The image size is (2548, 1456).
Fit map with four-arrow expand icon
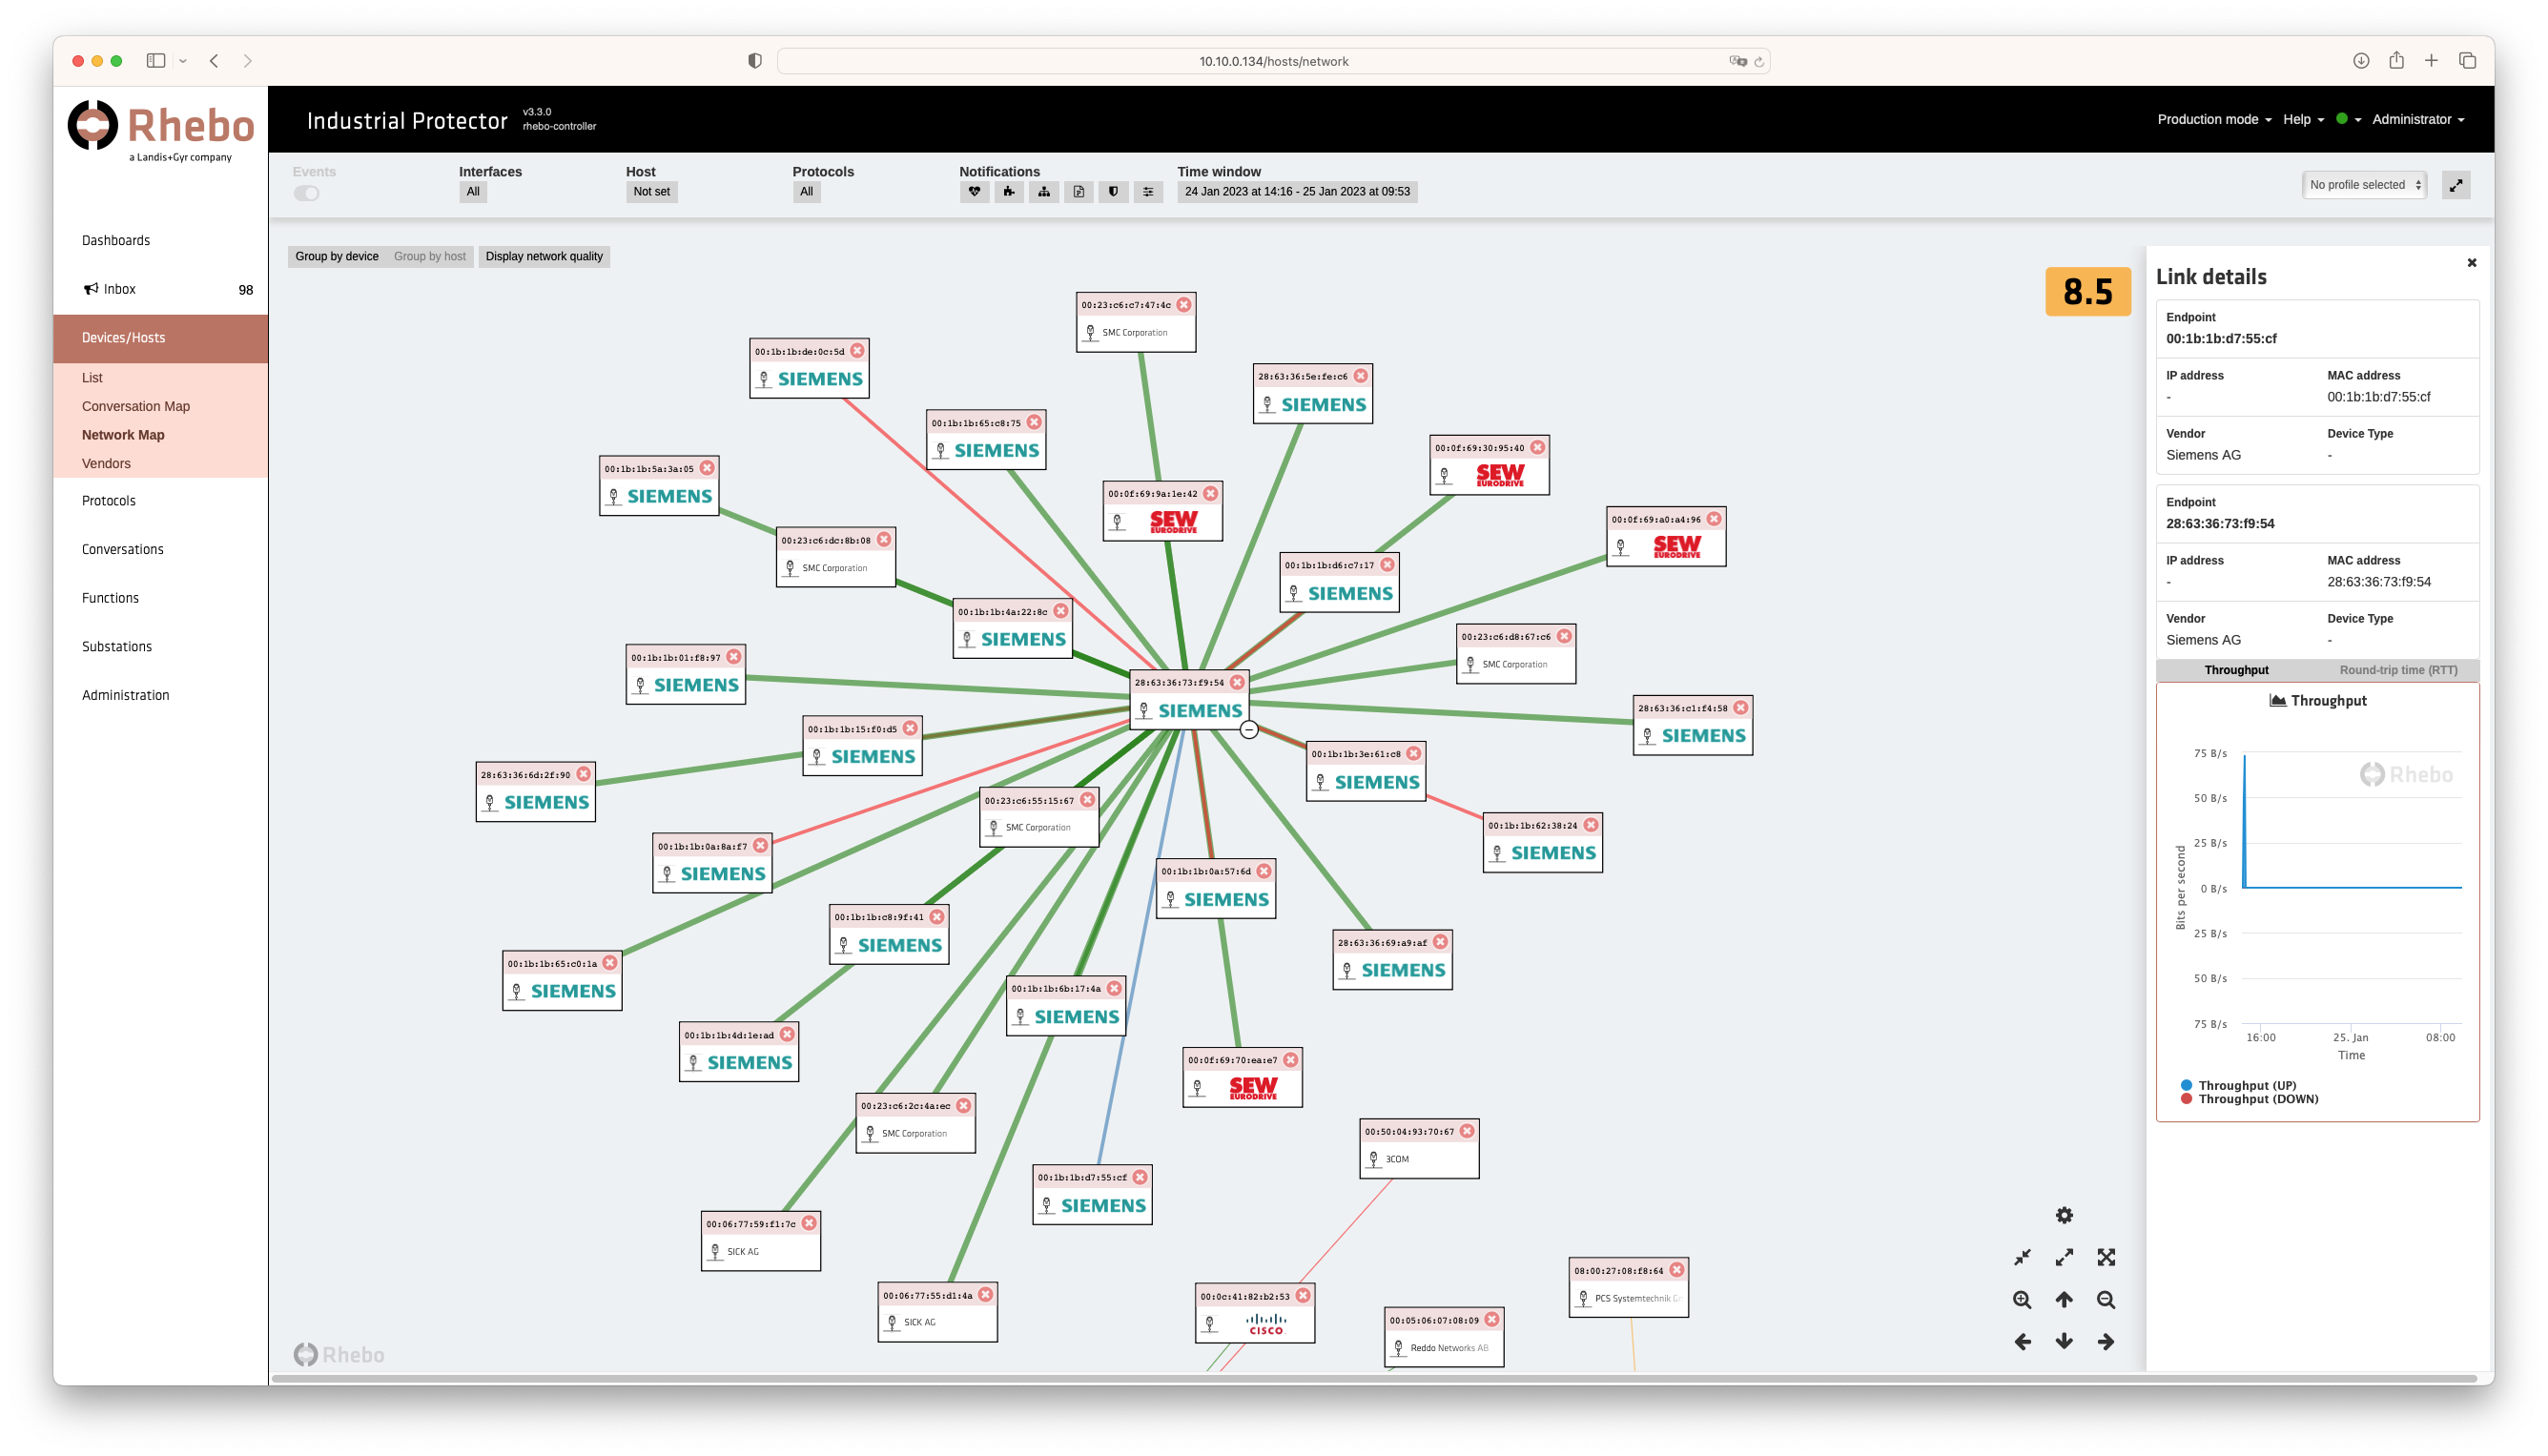click(2106, 1258)
